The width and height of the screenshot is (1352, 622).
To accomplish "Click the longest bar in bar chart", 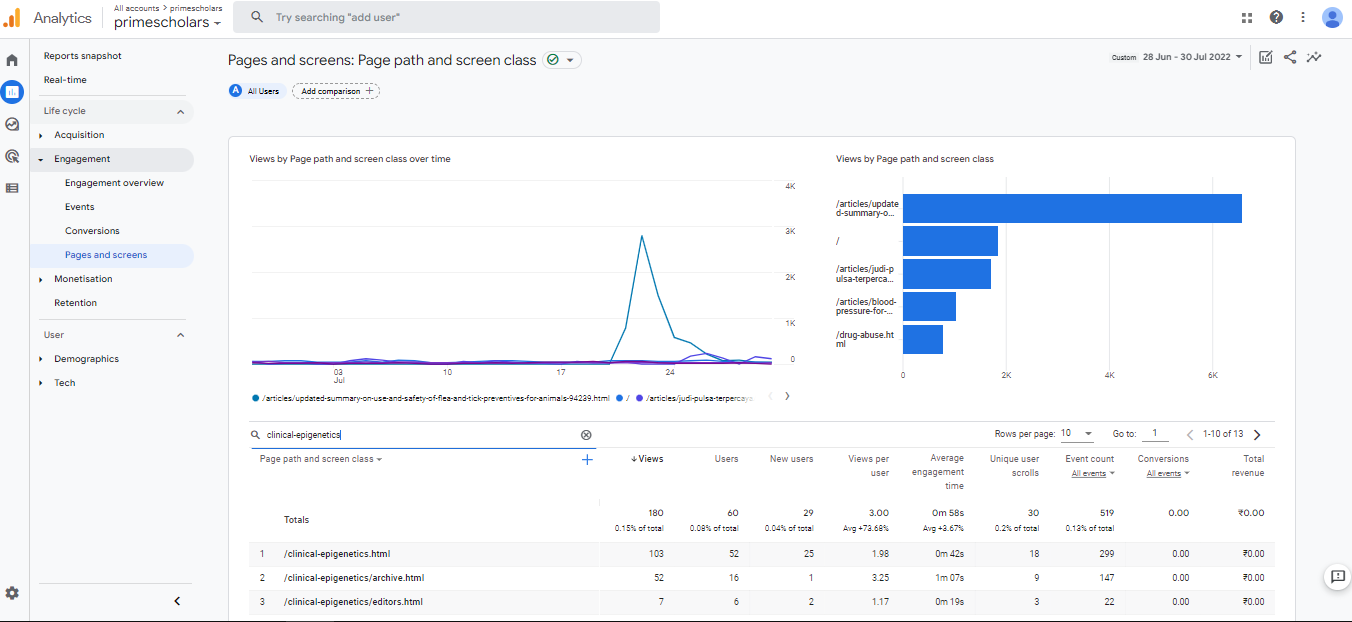I will [x=1071, y=208].
